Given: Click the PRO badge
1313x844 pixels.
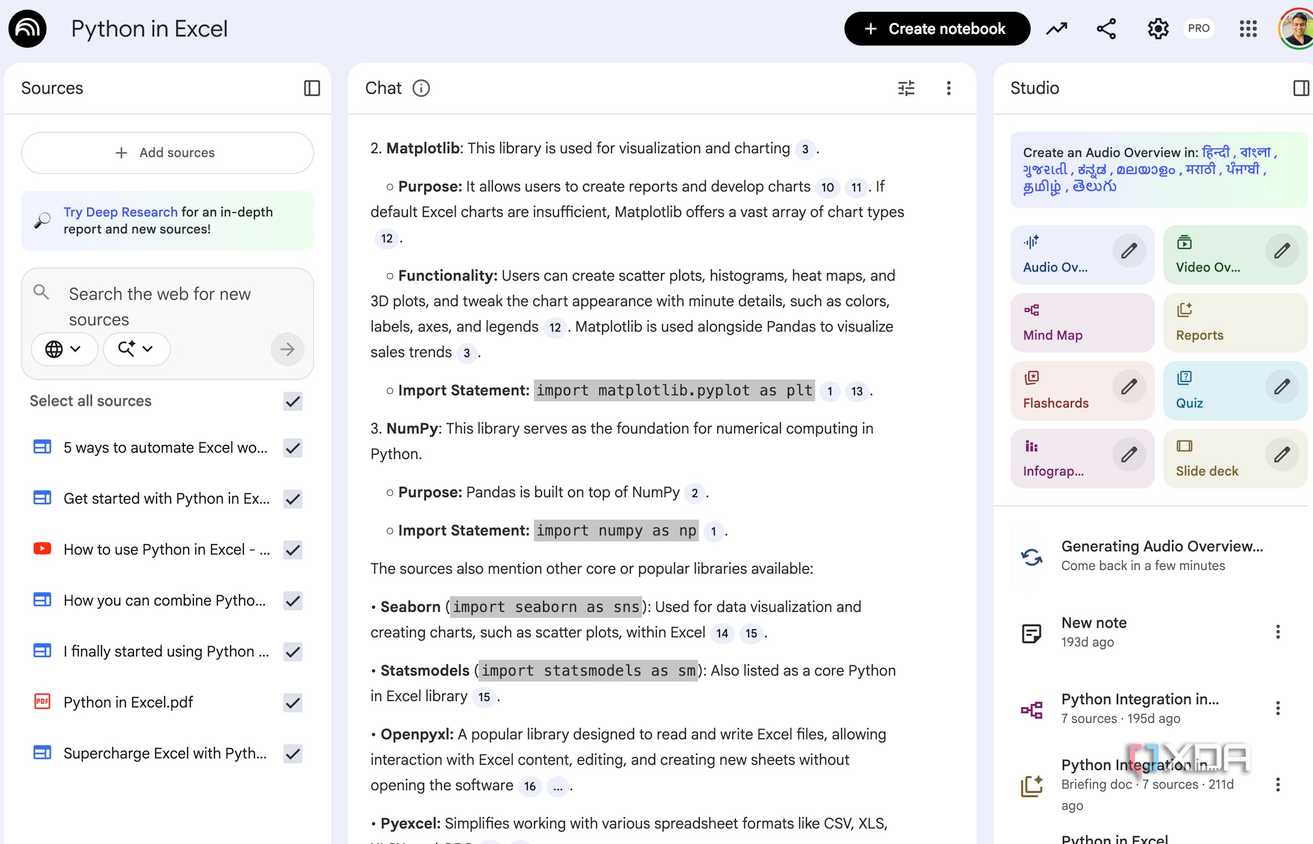Looking at the screenshot, I should coord(1199,29).
